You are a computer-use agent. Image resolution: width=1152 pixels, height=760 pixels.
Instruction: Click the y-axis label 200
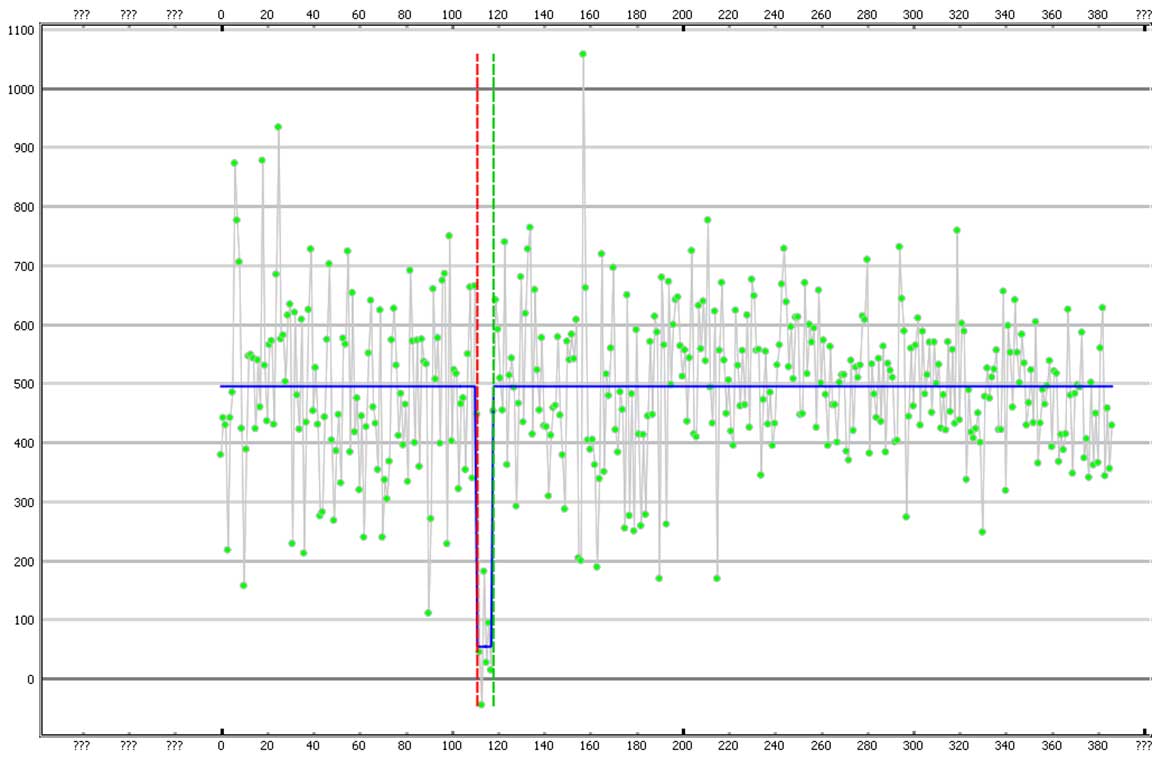tap(24, 562)
